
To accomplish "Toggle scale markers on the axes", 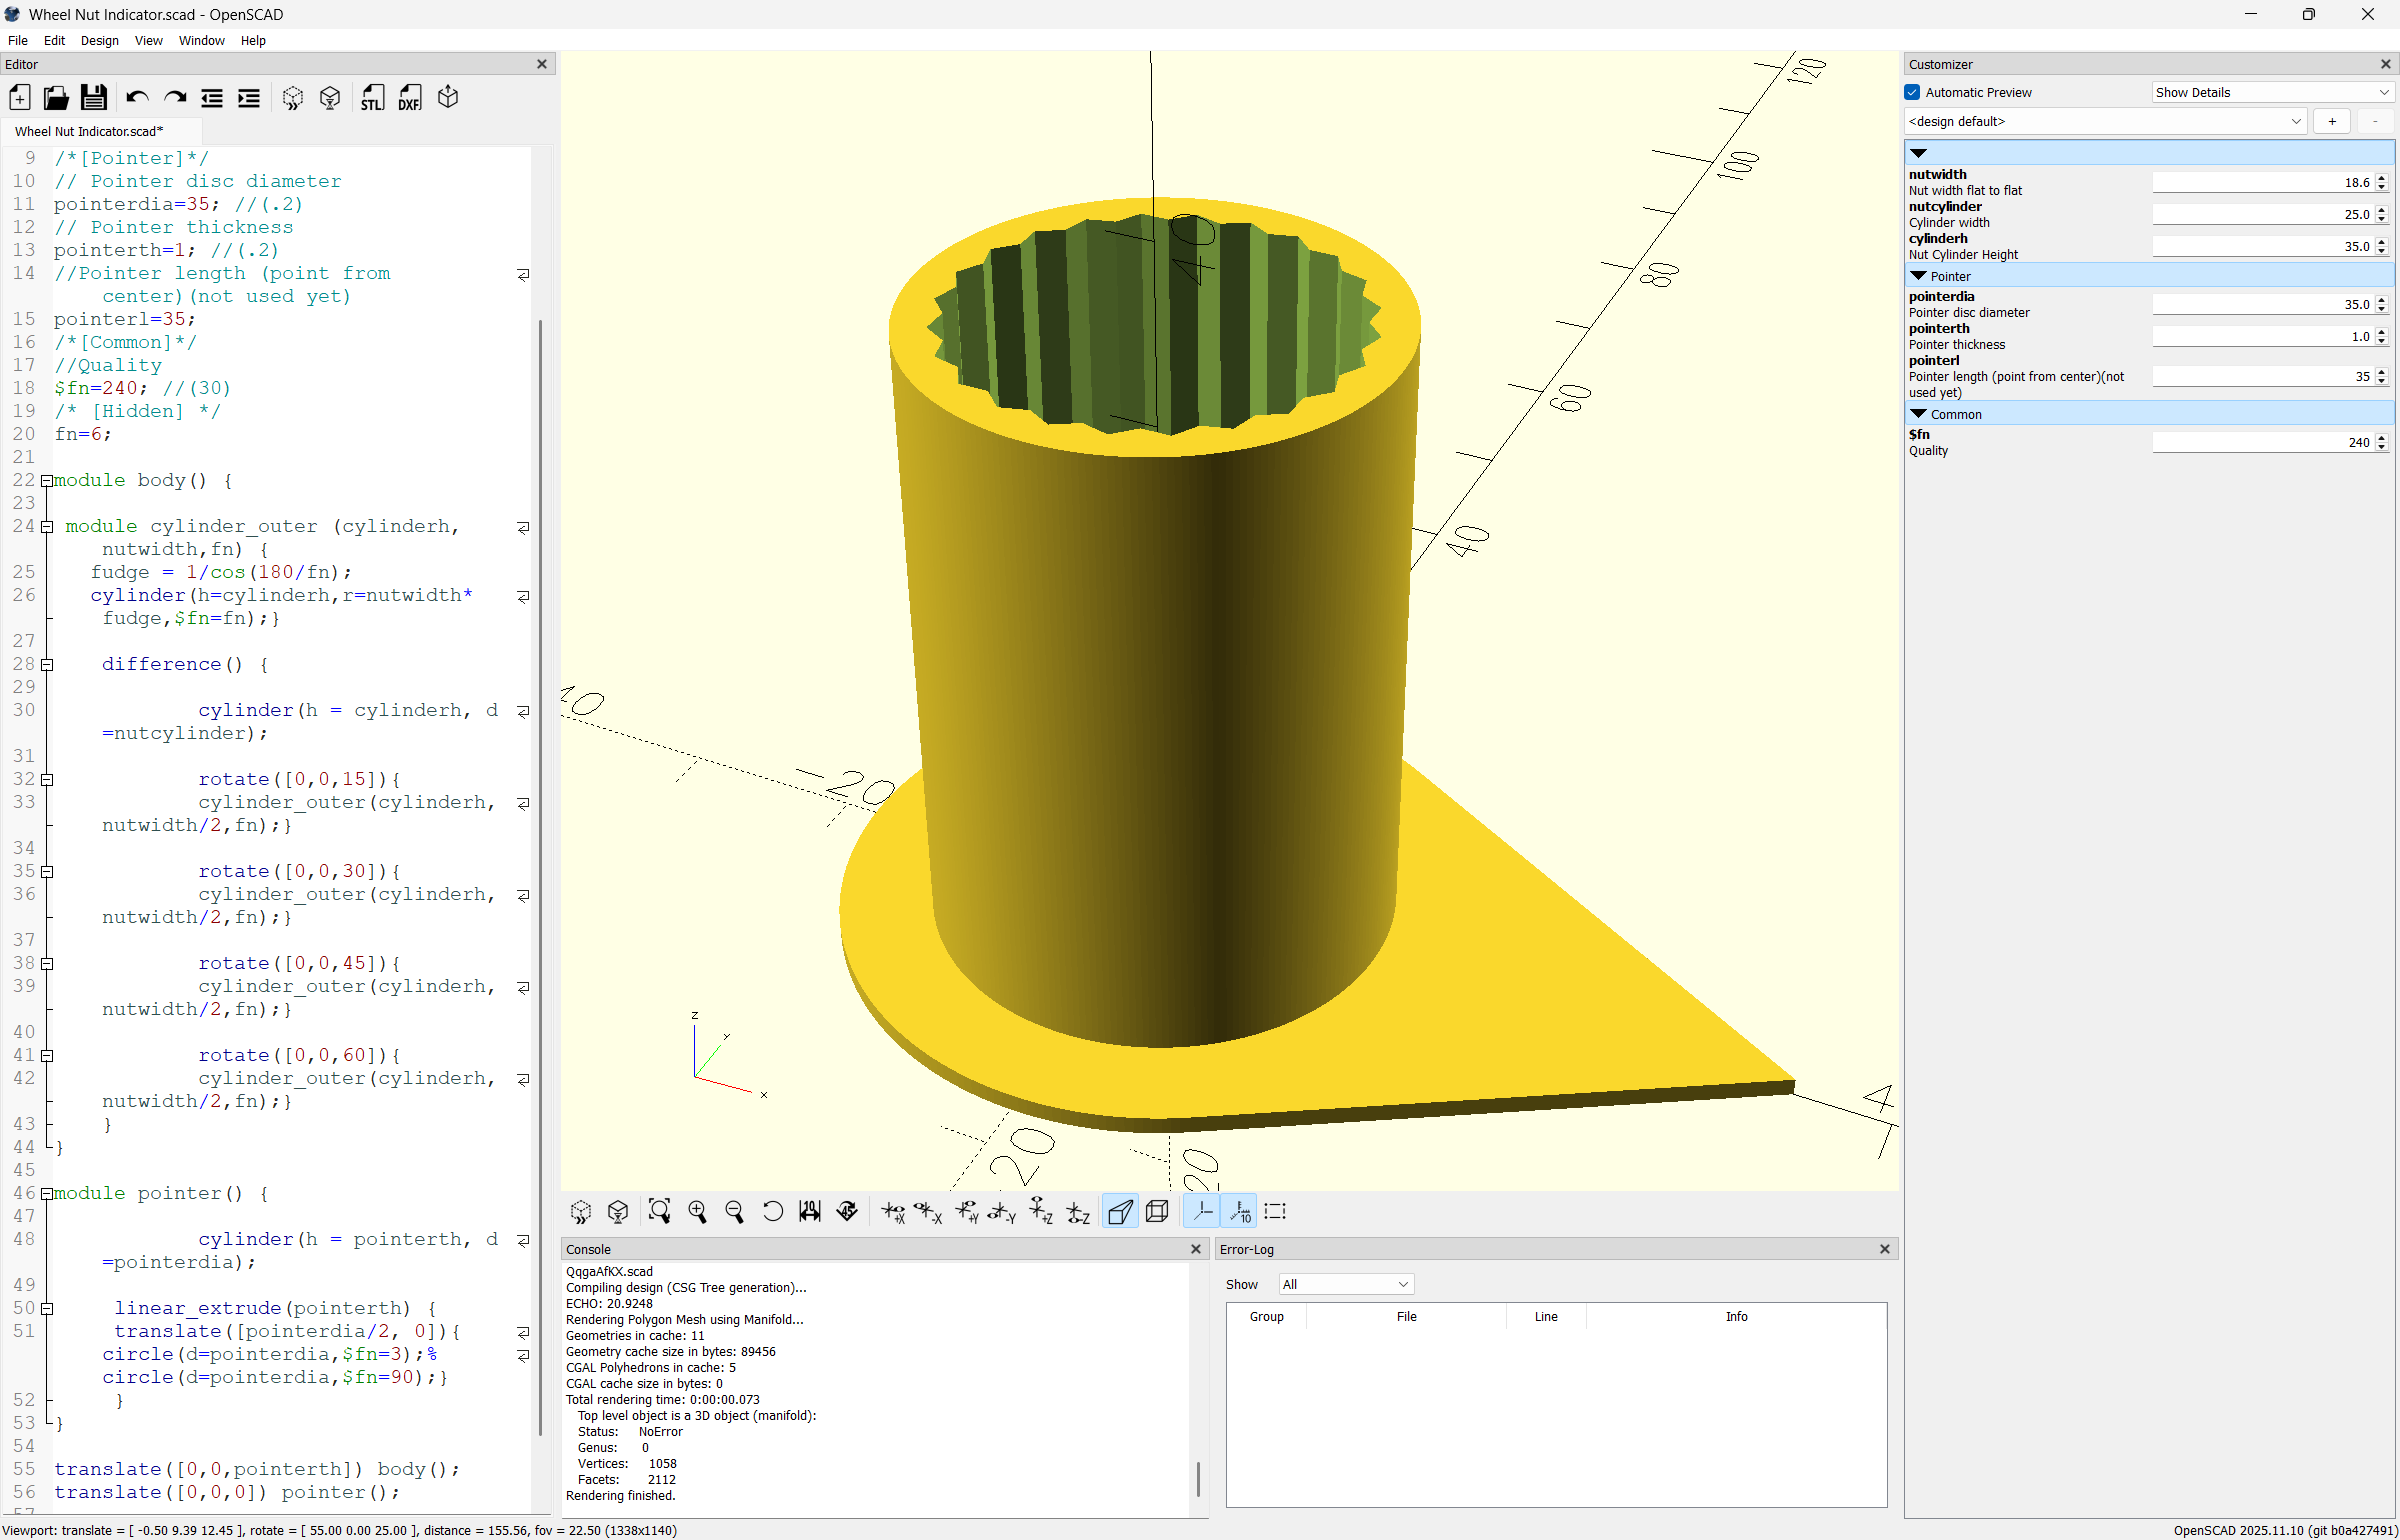I will pos(1240,1212).
